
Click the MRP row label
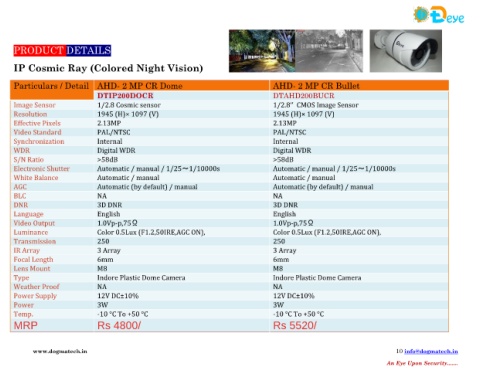click(26, 325)
